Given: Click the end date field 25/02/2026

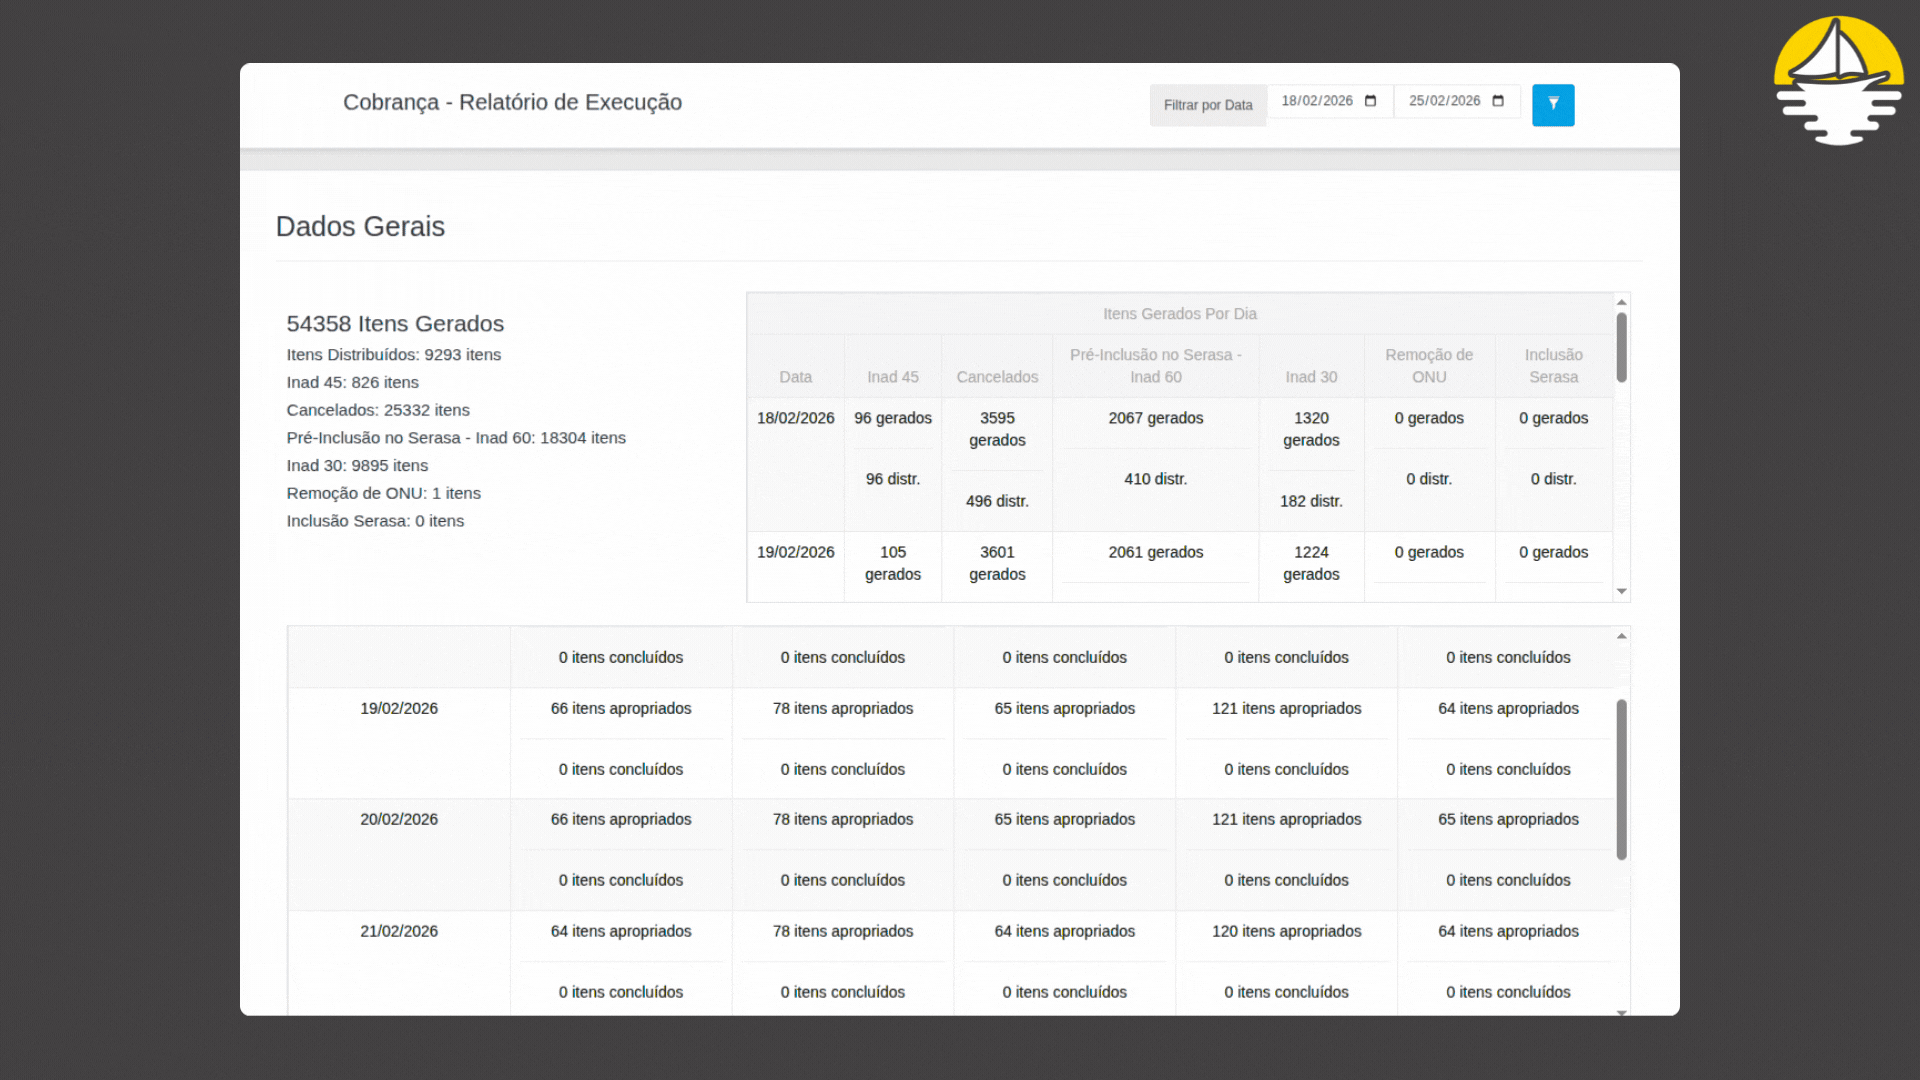Looking at the screenshot, I should [x=1444, y=101].
